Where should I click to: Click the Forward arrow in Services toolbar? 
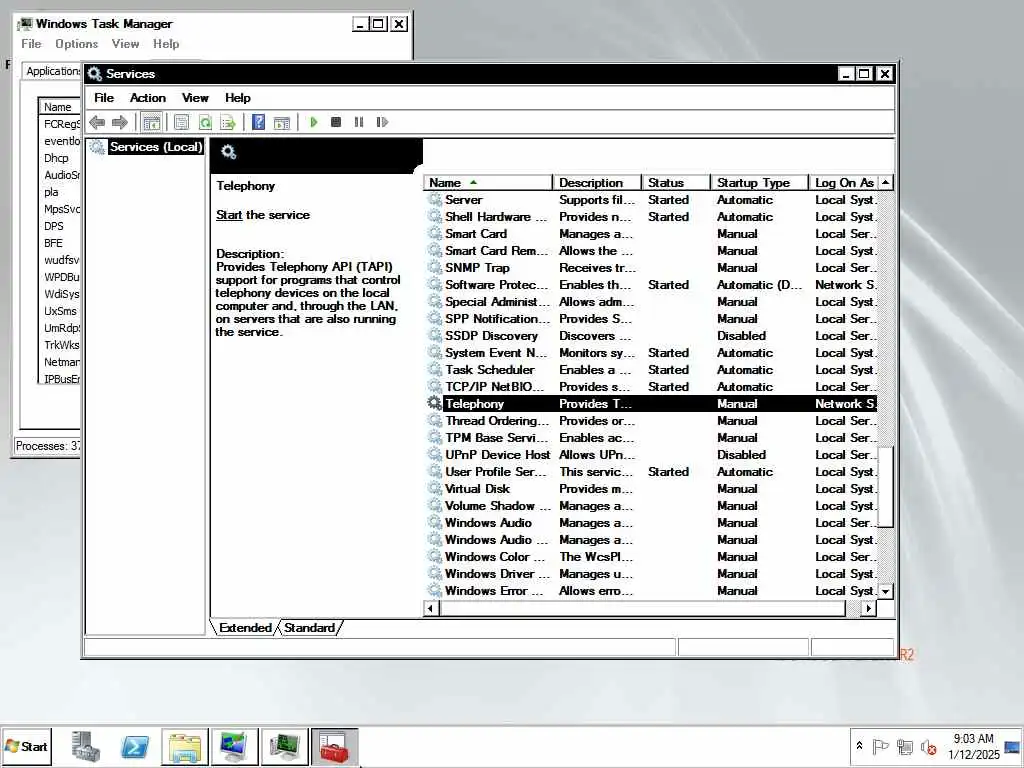pyautogui.click(x=120, y=122)
